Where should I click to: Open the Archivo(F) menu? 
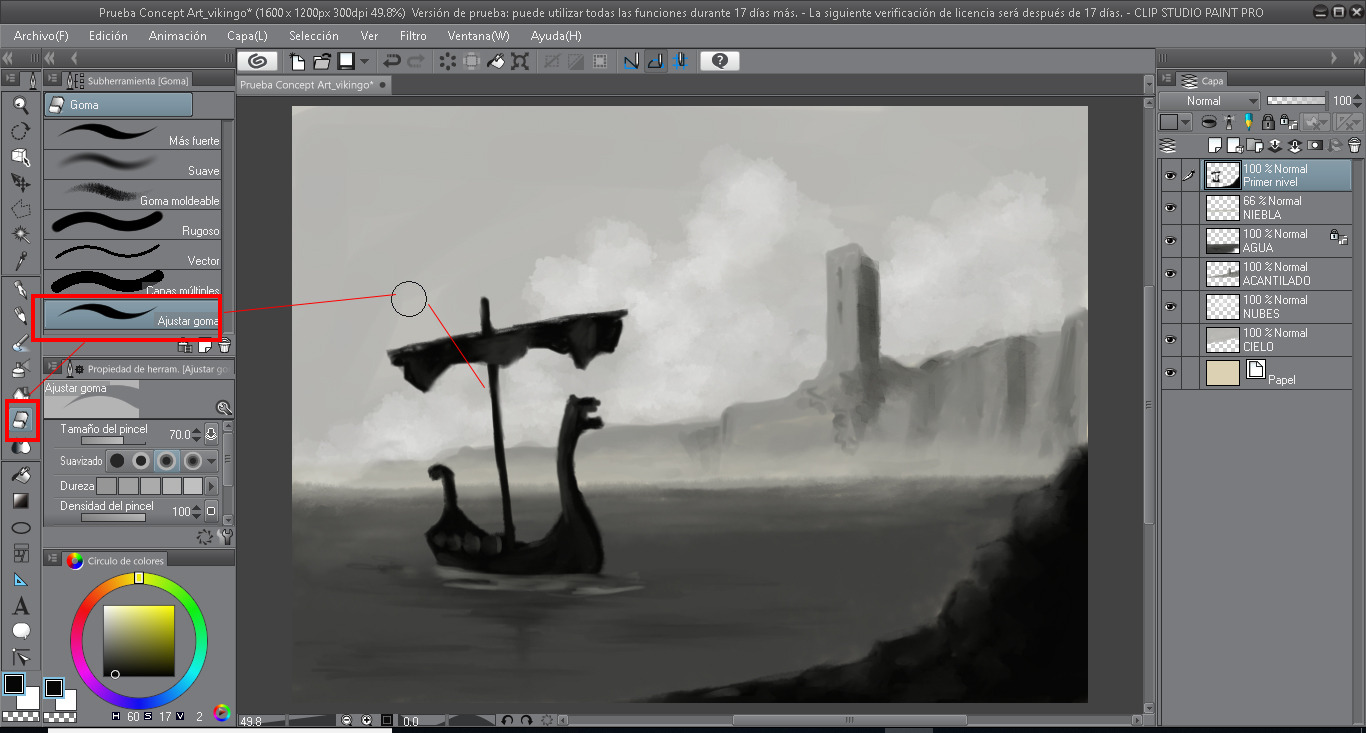click(x=41, y=36)
